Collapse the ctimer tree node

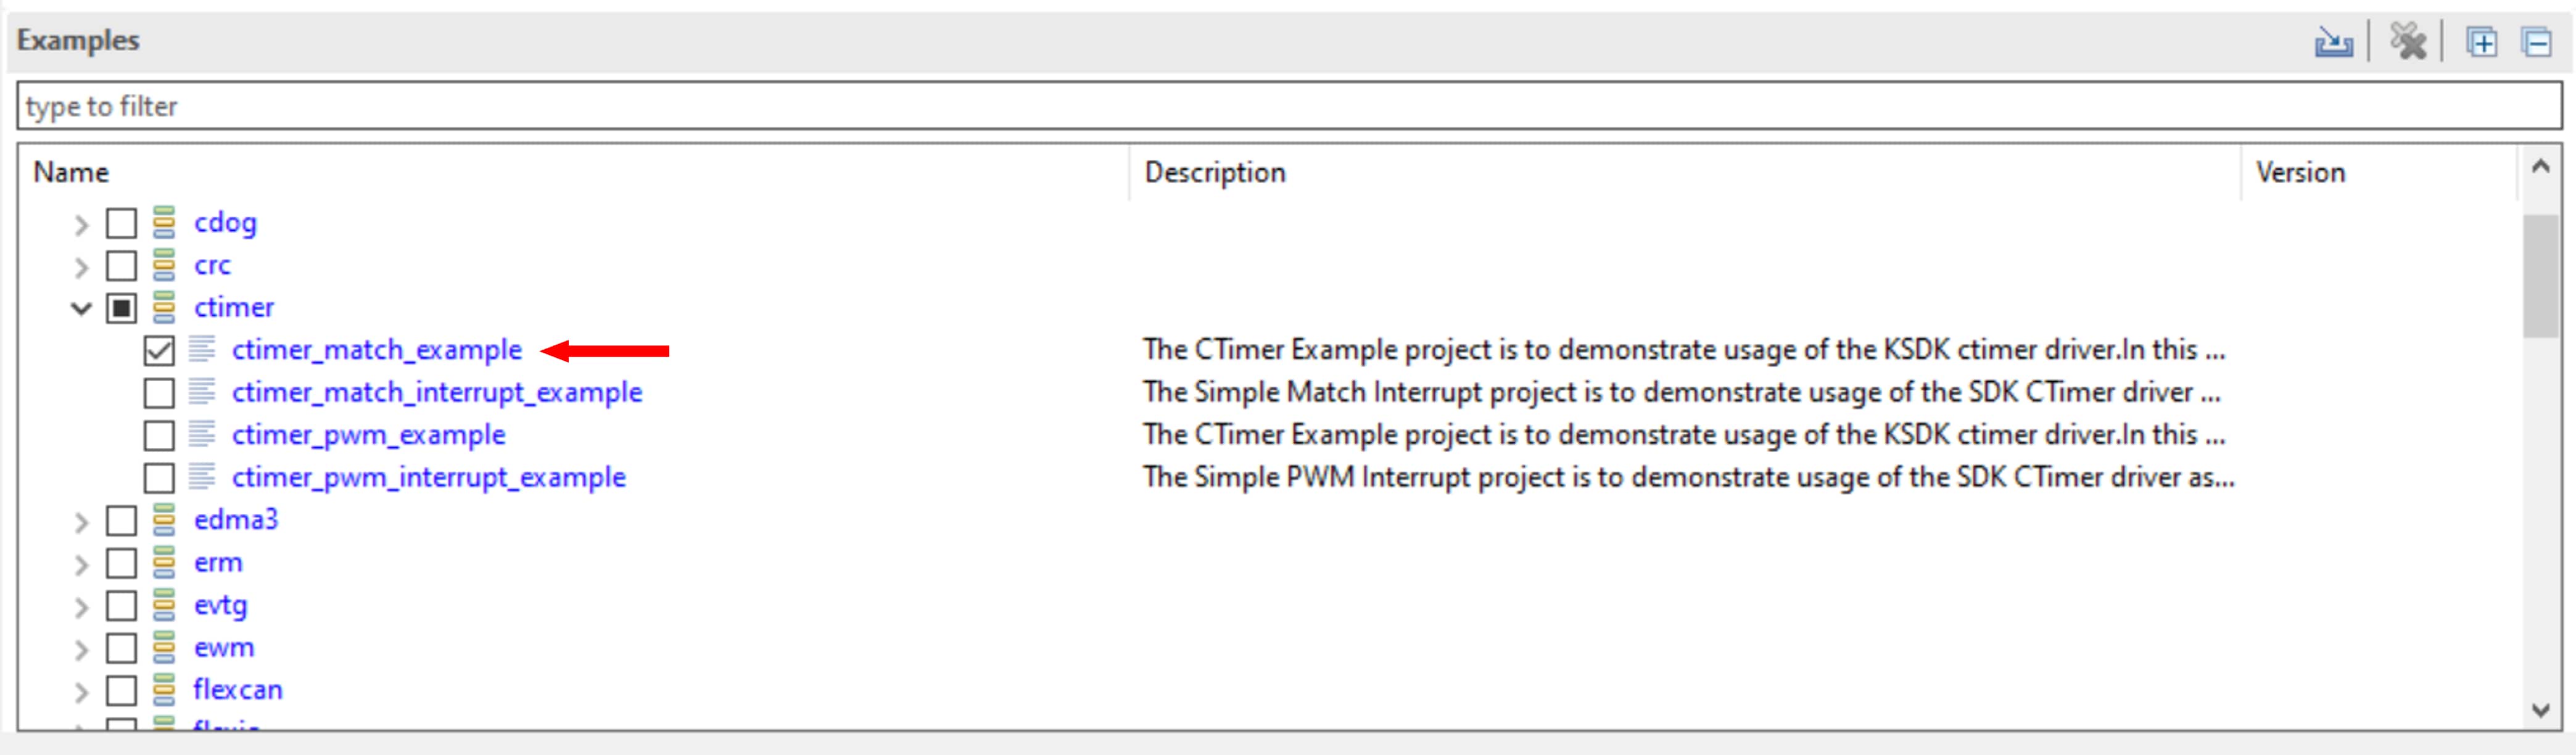point(81,308)
